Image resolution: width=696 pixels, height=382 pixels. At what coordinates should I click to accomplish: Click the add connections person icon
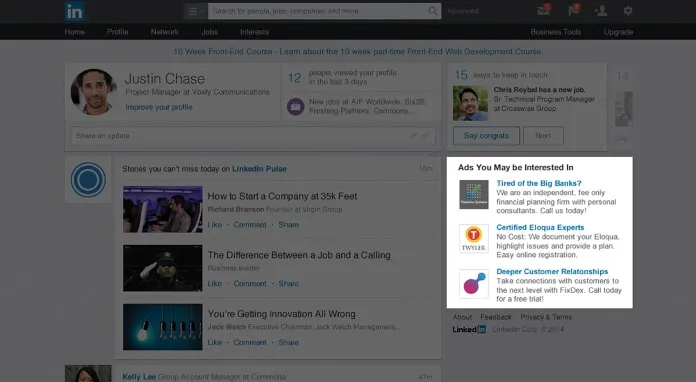click(x=601, y=11)
